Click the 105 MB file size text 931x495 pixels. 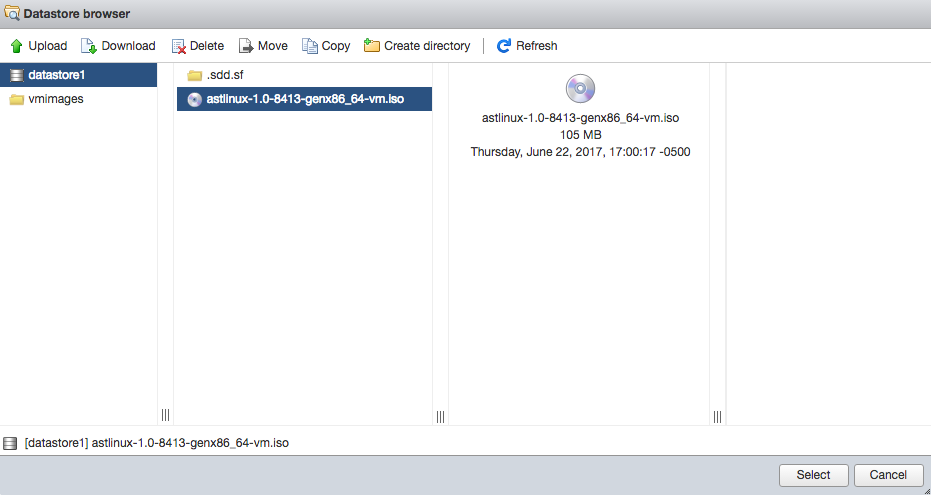580,135
